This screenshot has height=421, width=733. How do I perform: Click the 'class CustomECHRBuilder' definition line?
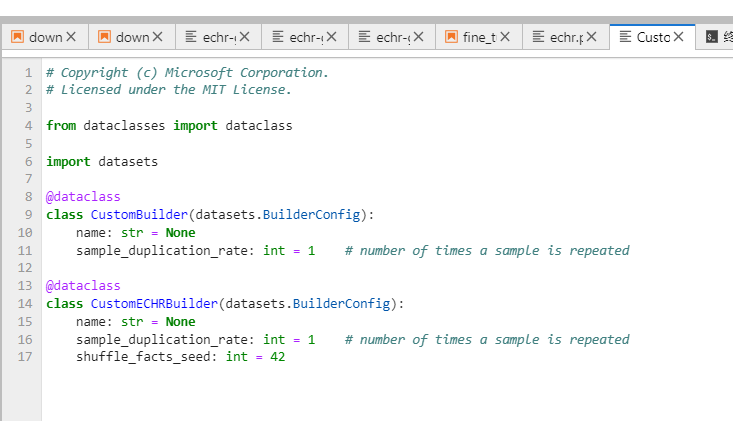(x=225, y=304)
